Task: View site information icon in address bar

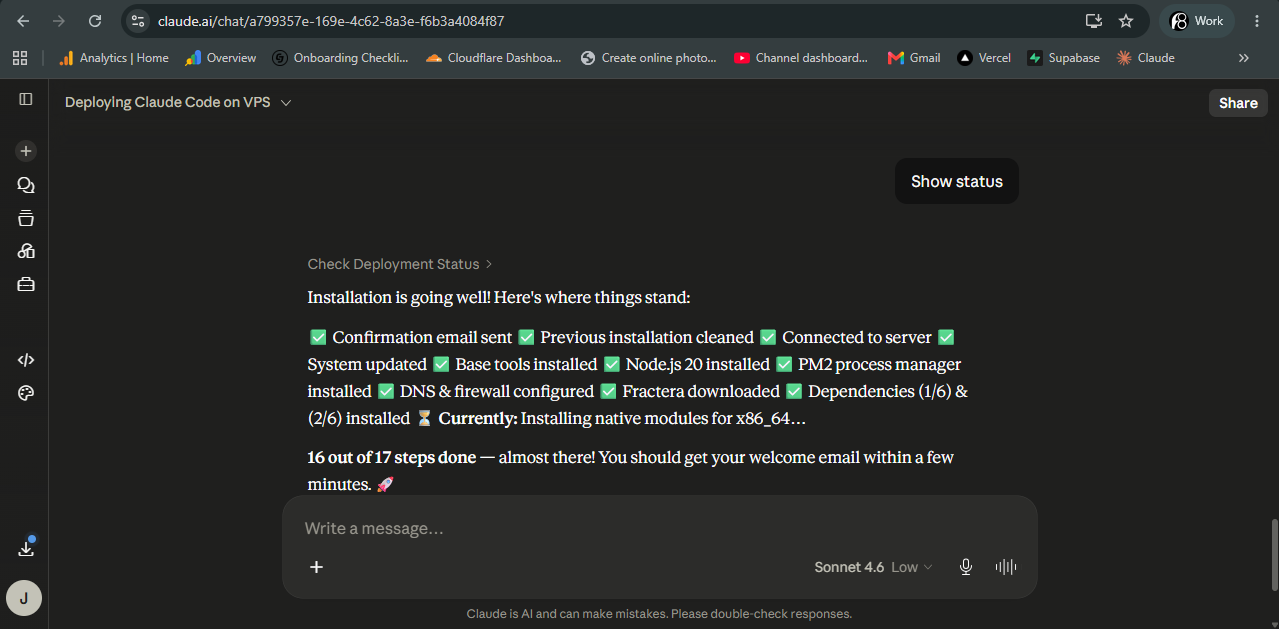Action: [138, 21]
